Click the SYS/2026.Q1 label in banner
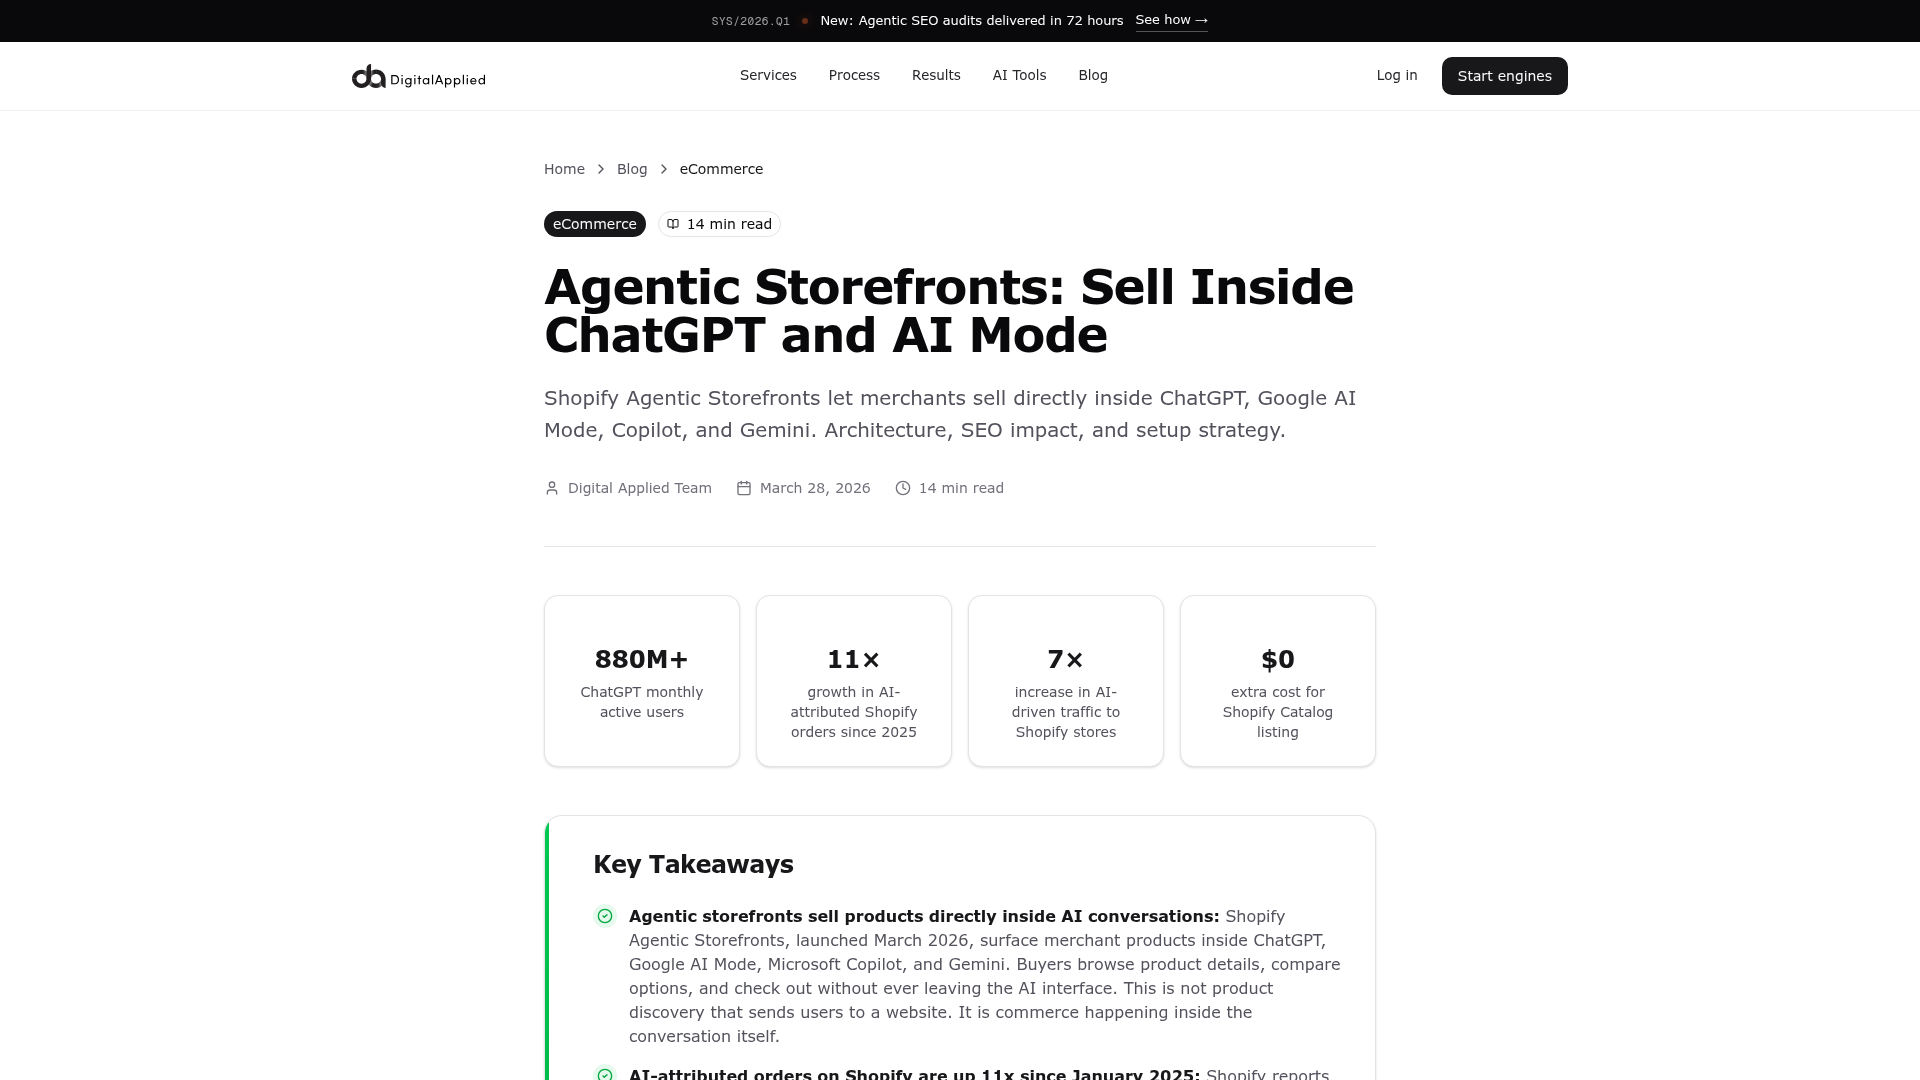This screenshot has height=1080, width=1920. [750, 21]
